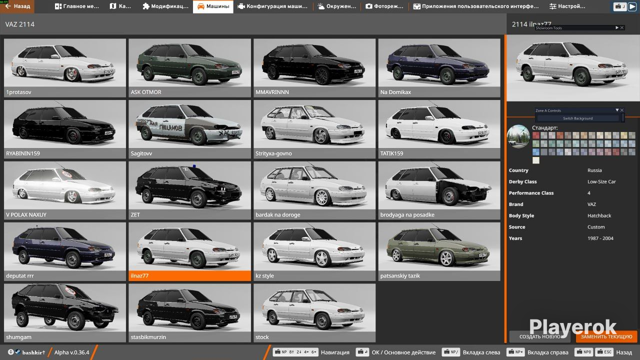The image size is (640, 360).
Task: Click the puzzle icon of the Модификац... tab
Action: click(146, 6)
